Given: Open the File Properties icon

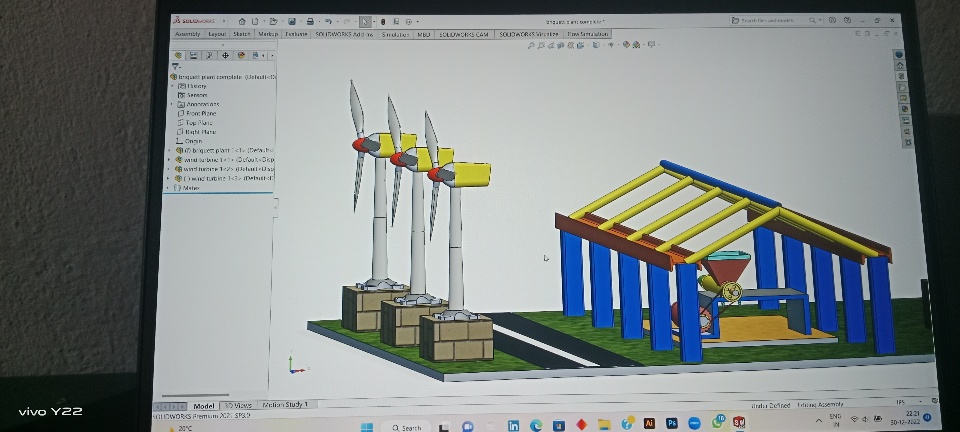Looking at the screenshot, I should 396,21.
